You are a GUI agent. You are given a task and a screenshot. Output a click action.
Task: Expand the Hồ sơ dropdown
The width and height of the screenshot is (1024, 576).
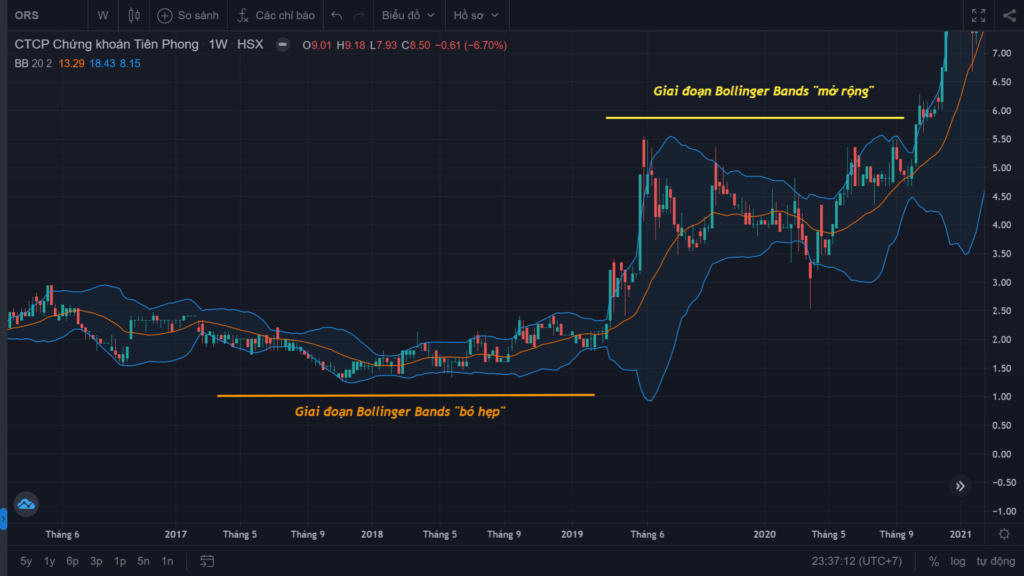(476, 15)
